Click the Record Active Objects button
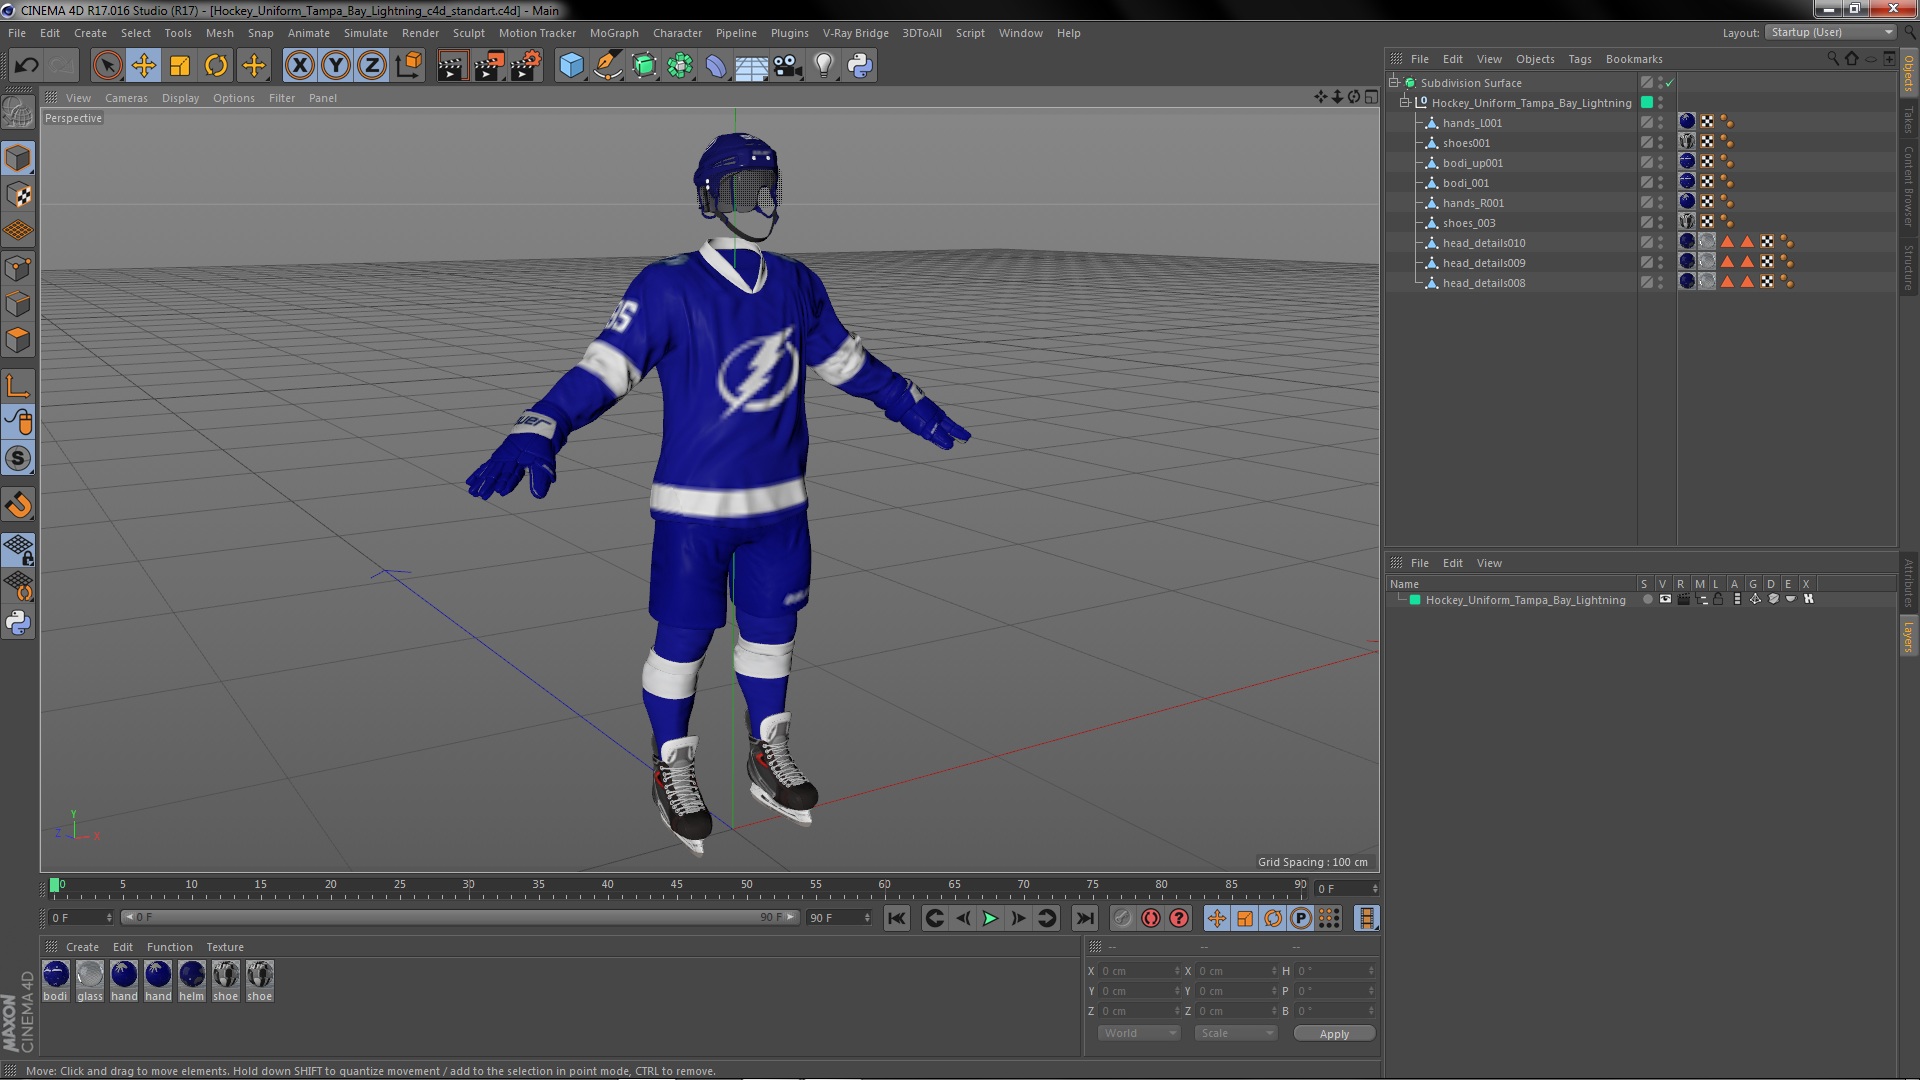Image resolution: width=1920 pixels, height=1080 pixels. point(1123,918)
